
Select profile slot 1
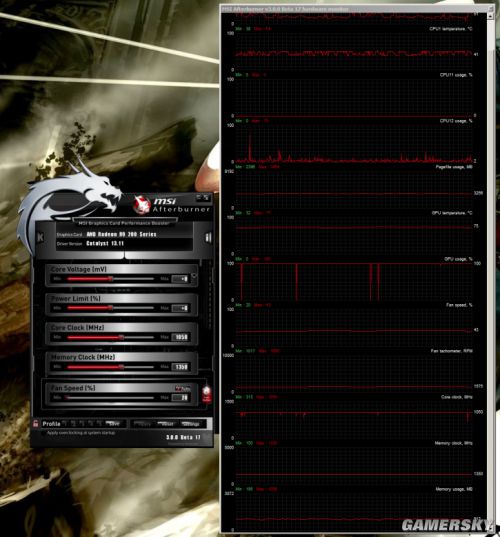point(65,423)
